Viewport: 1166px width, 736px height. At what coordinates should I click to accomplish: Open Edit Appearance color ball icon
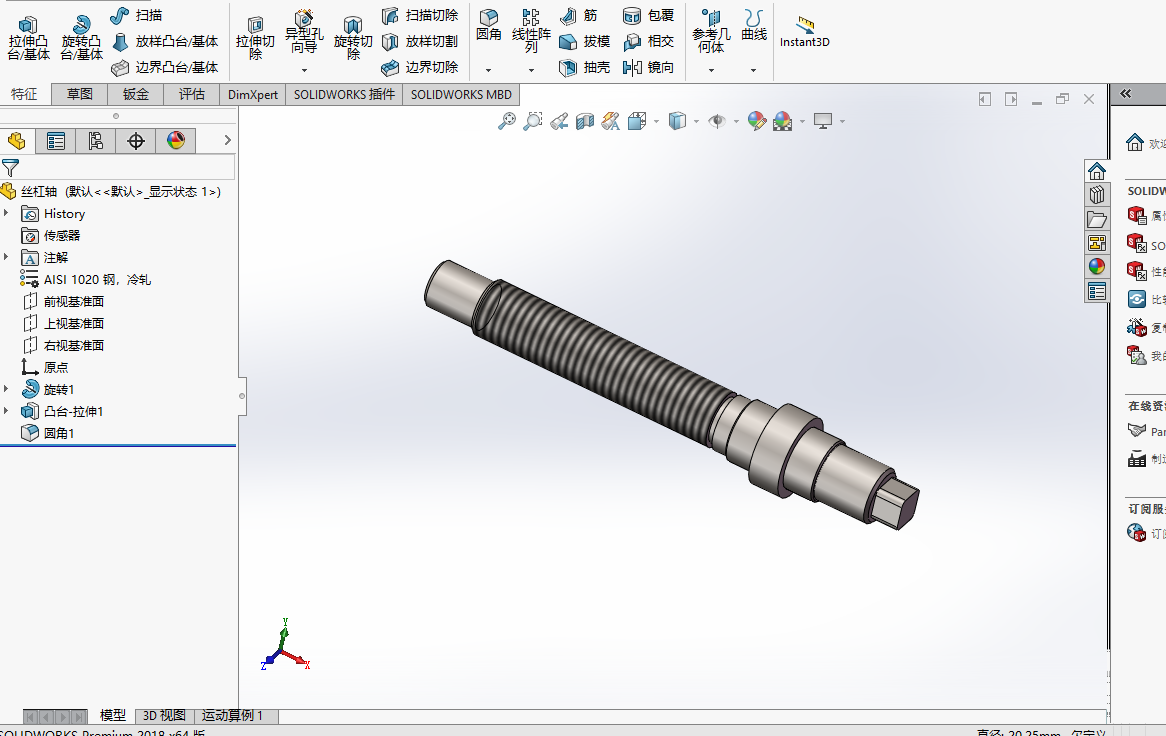coord(756,121)
